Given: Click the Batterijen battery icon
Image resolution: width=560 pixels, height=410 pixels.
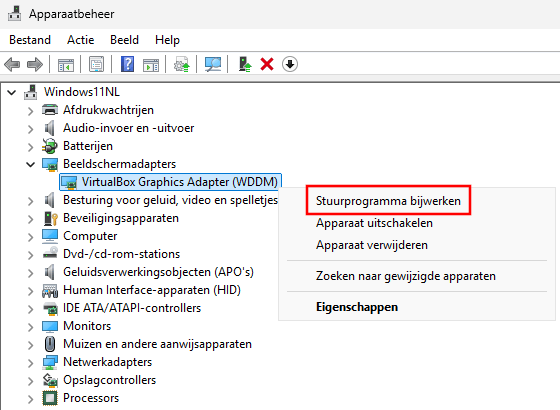Looking at the screenshot, I should [50, 146].
